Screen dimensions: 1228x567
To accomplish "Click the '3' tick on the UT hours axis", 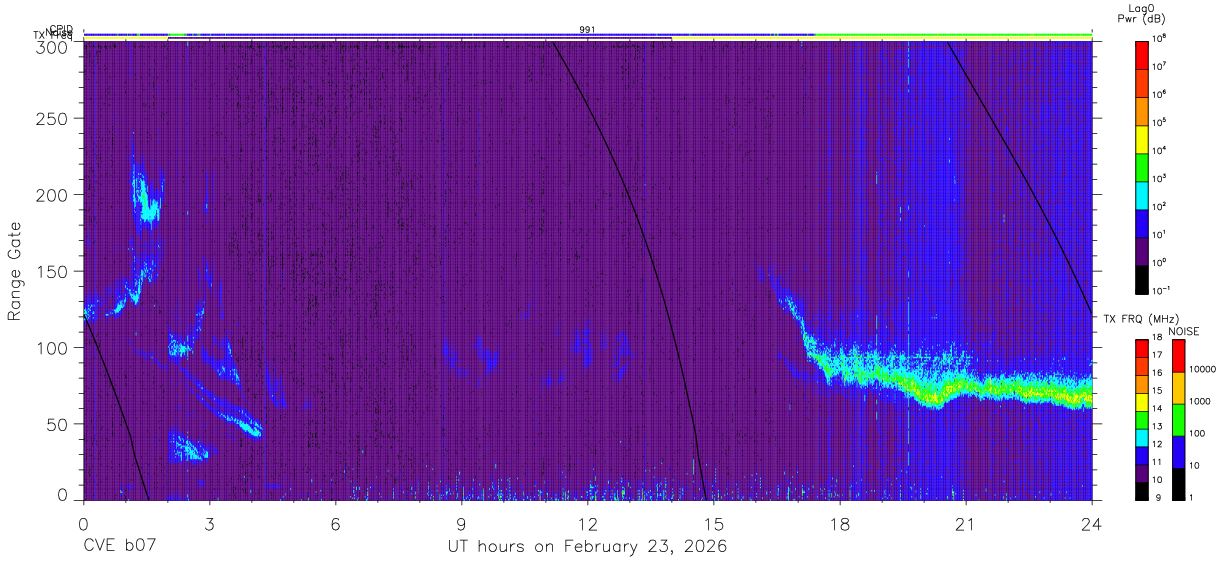I will (209, 523).
